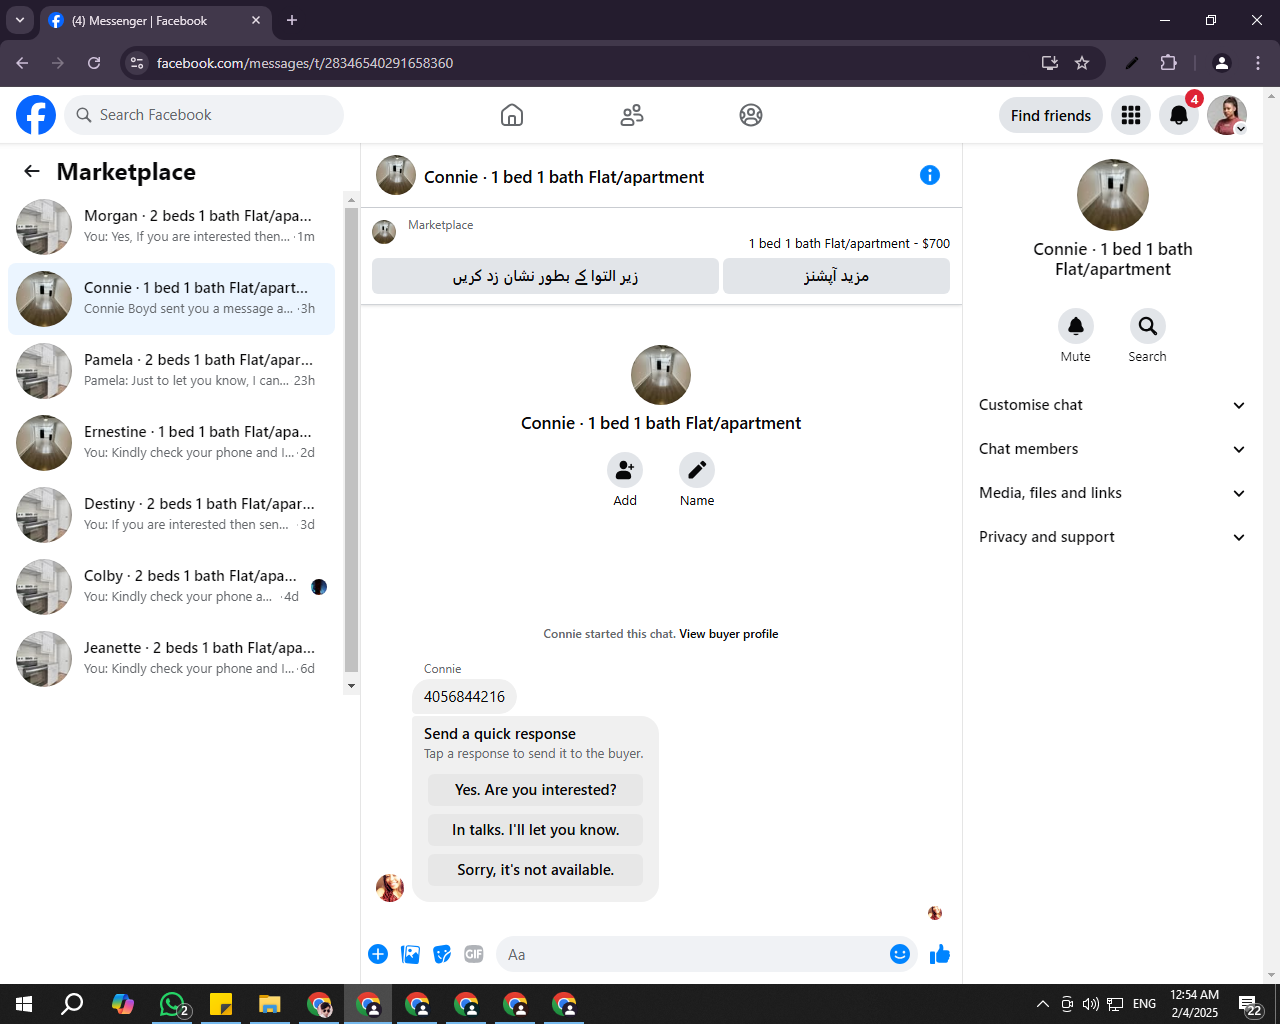Image resolution: width=1280 pixels, height=1024 pixels.
Task: Click the mark as pending Urdu button
Action: tap(545, 276)
